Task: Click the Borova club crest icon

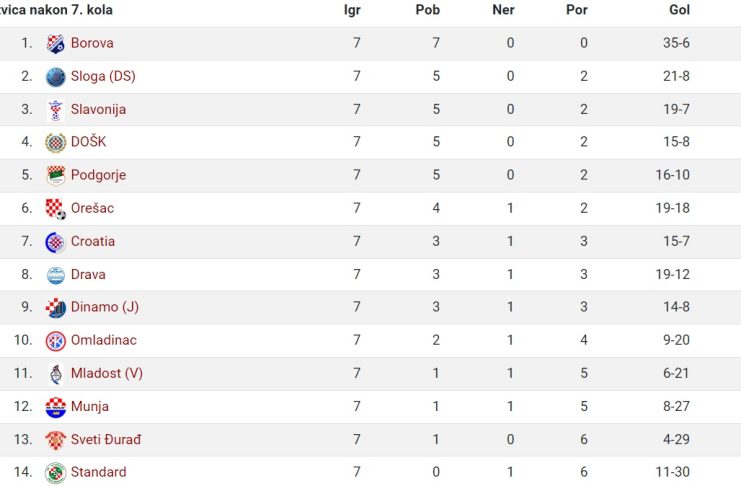Action: (x=55, y=43)
